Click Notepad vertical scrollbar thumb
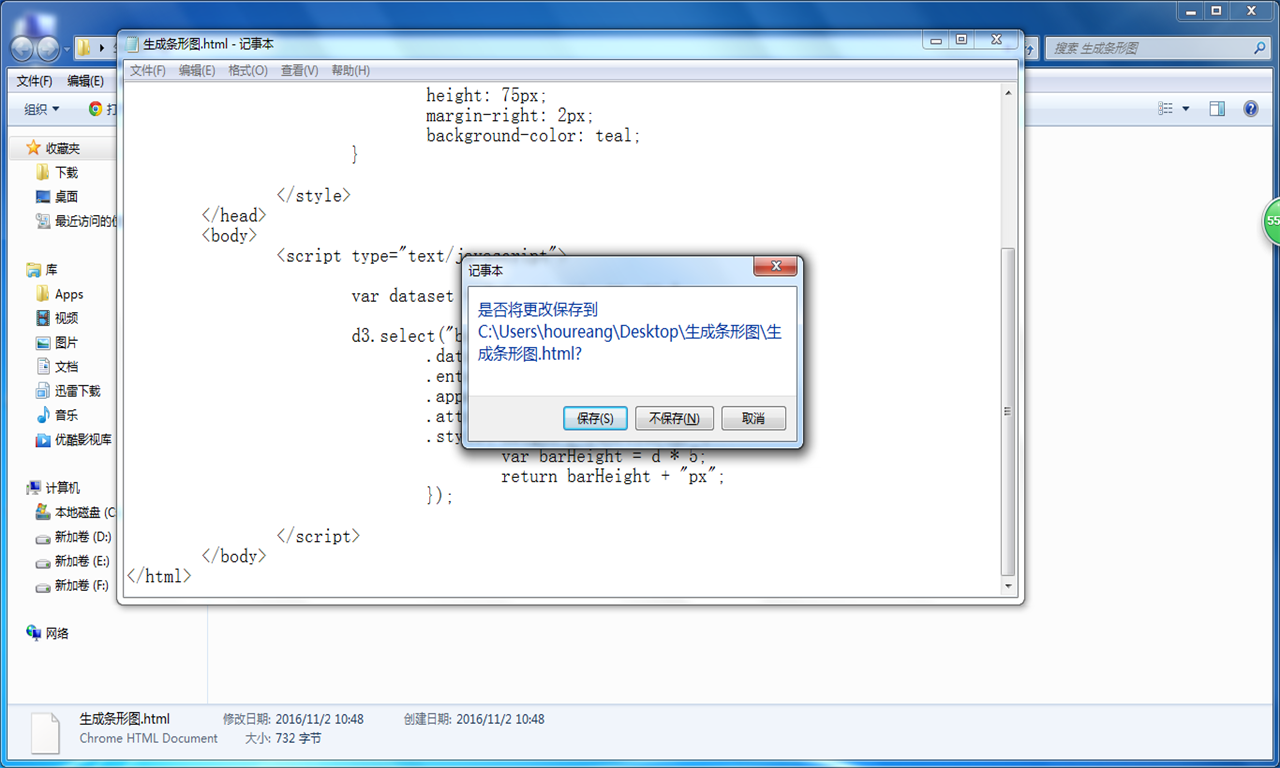 (1008, 411)
